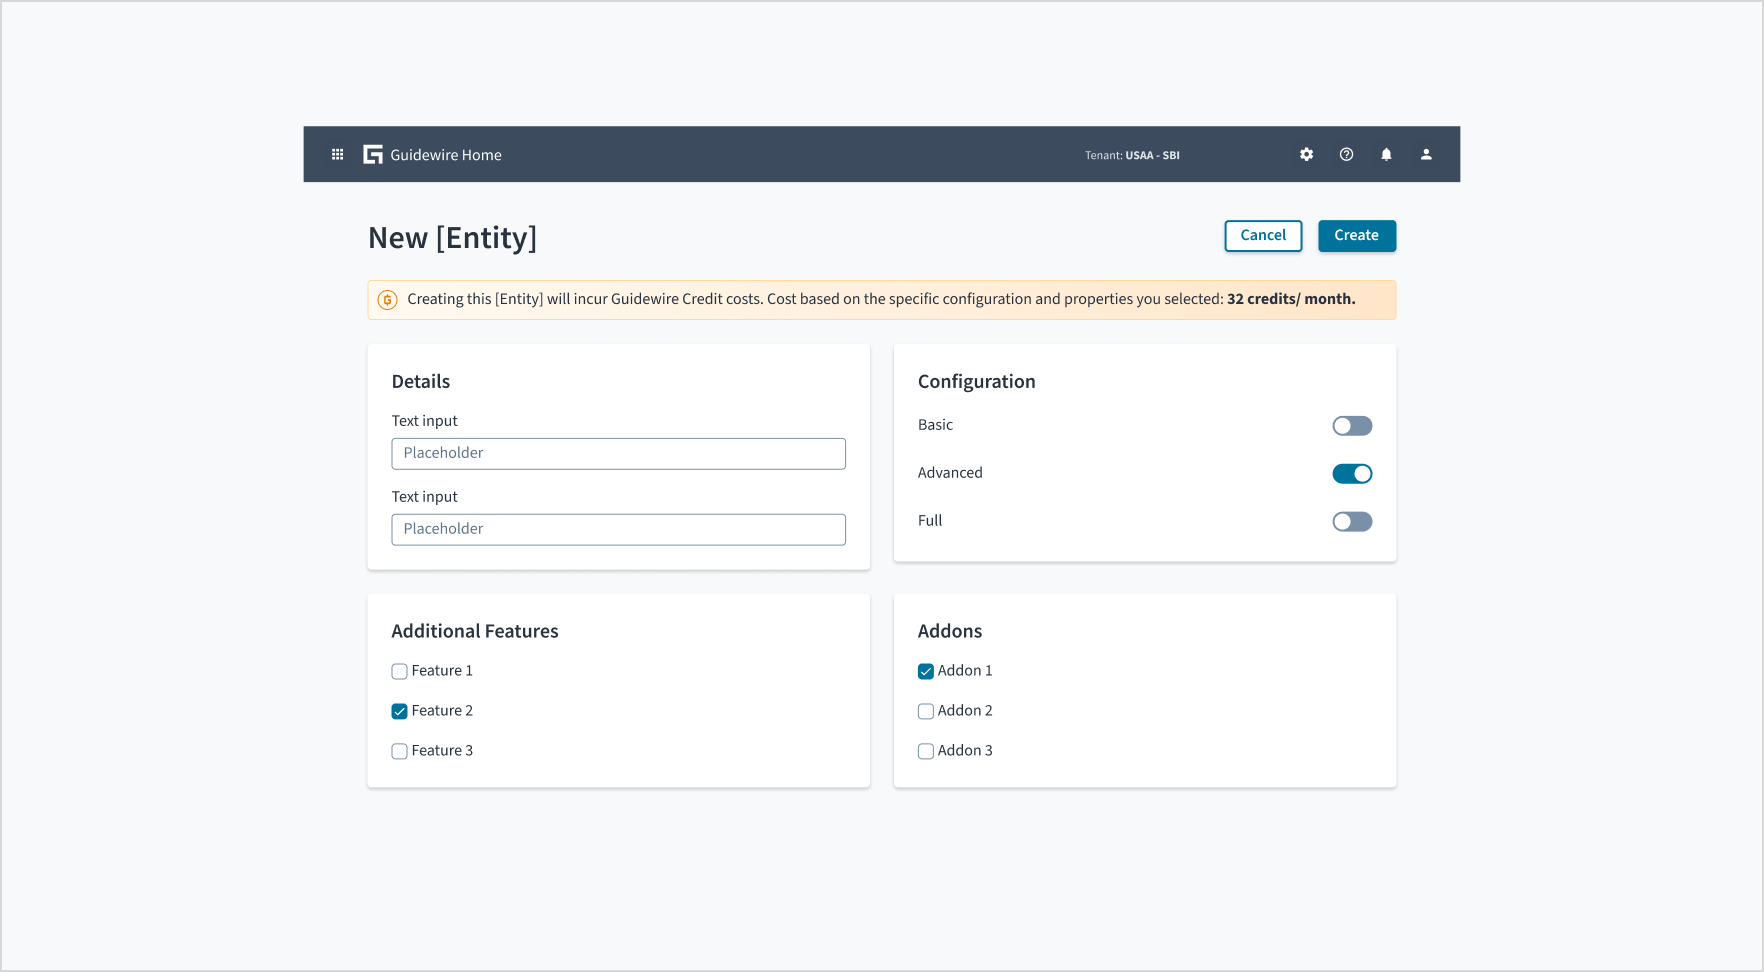Click the Additional Features heading
1764x972 pixels.
[x=475, y=631]
